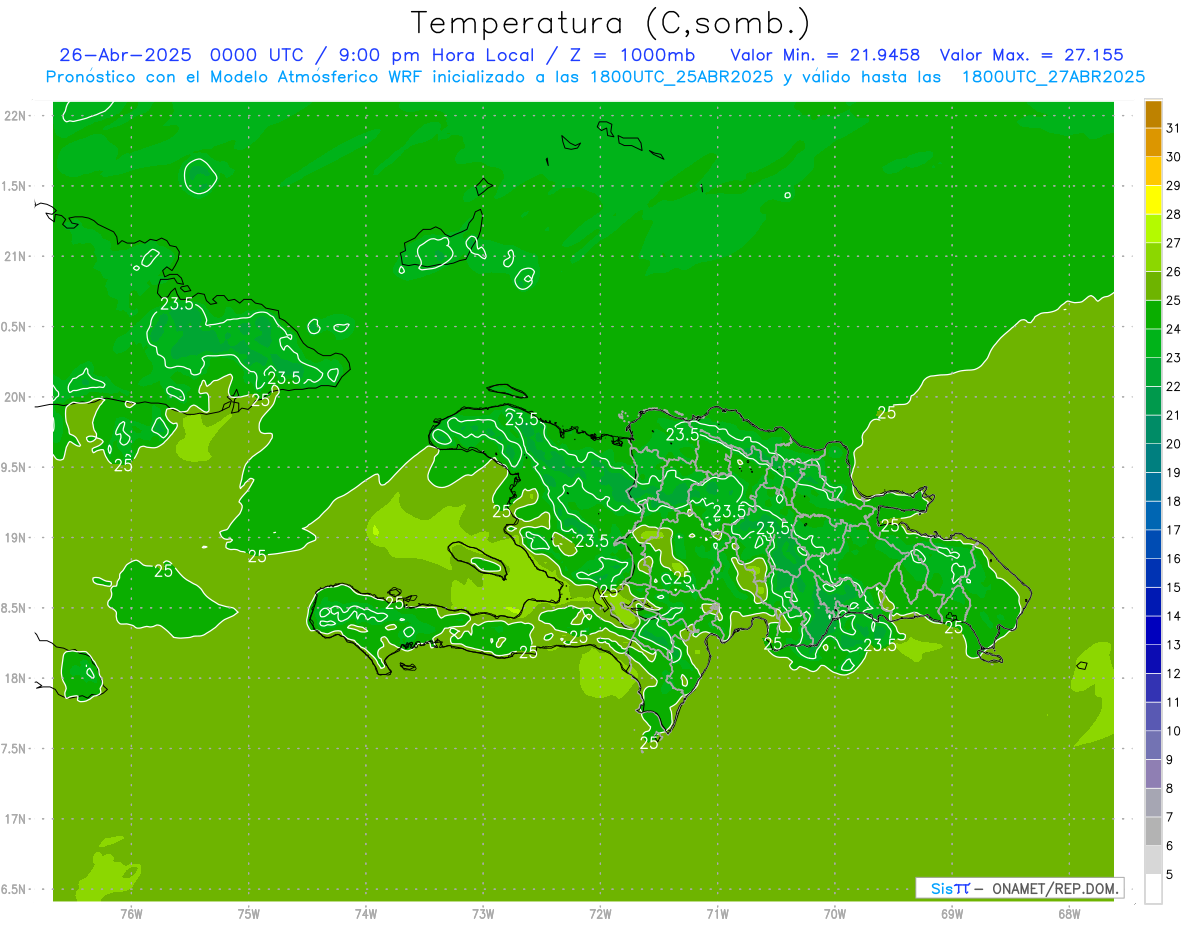
Task: Click the 70W longitude label
Action: click(835, 913)
